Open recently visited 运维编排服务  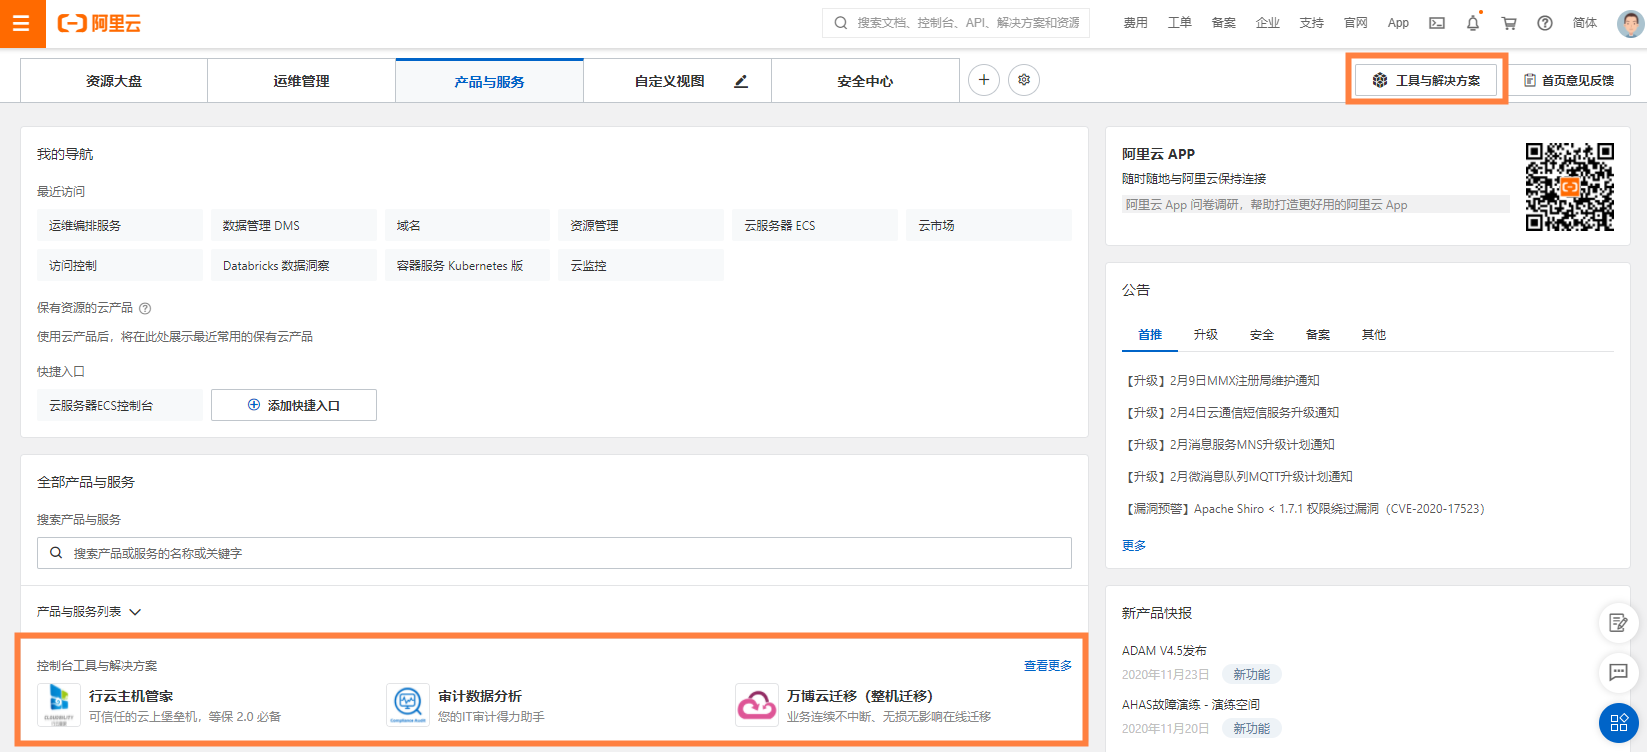point(120,225)
